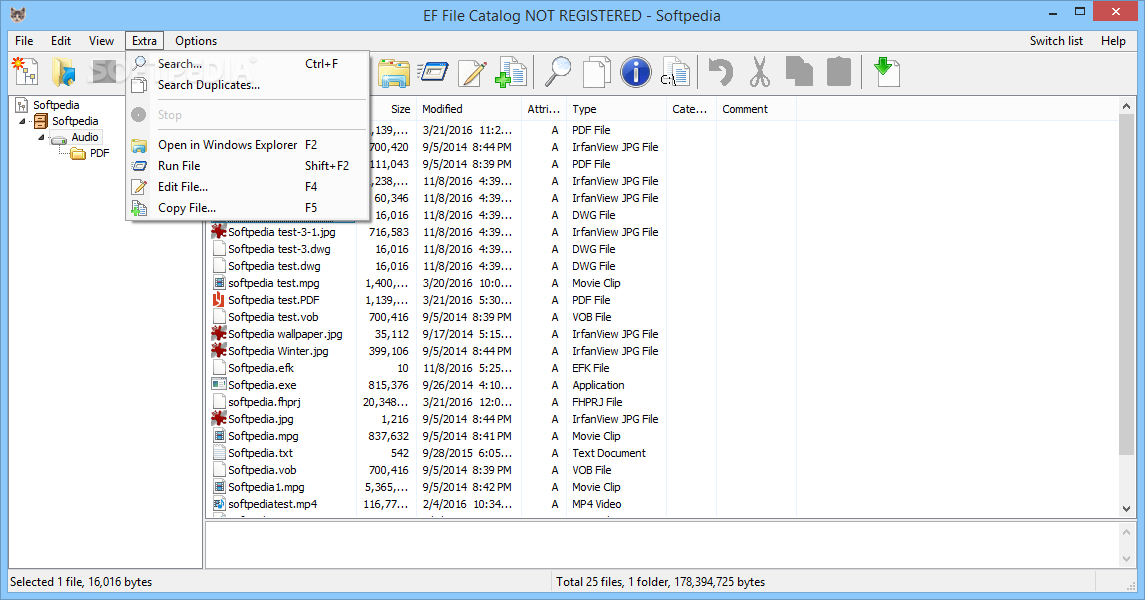
Task: Choose Search... from the Extra menu
Action: pos(248,64)
